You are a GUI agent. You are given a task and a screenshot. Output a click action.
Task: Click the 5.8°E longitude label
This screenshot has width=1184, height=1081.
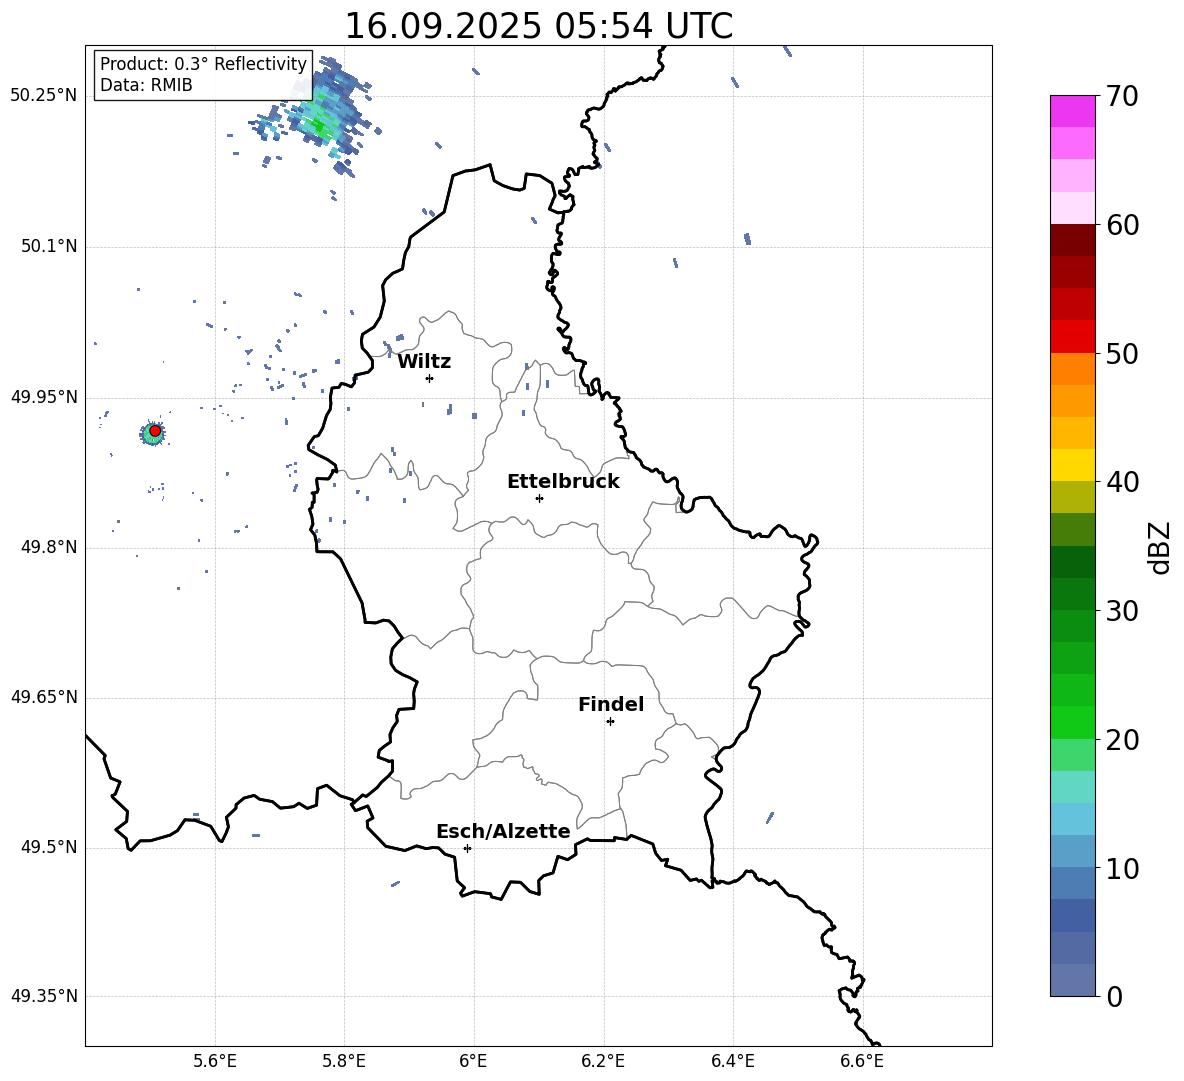tap(344, 1061)
